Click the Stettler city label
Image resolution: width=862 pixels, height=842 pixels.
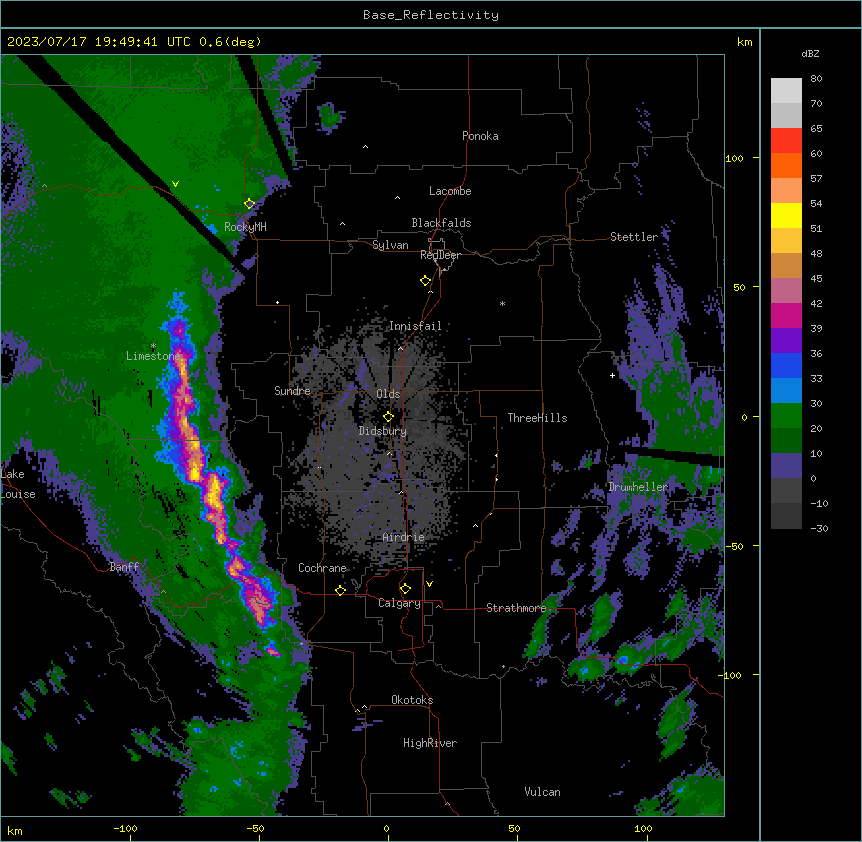point(634,237)
